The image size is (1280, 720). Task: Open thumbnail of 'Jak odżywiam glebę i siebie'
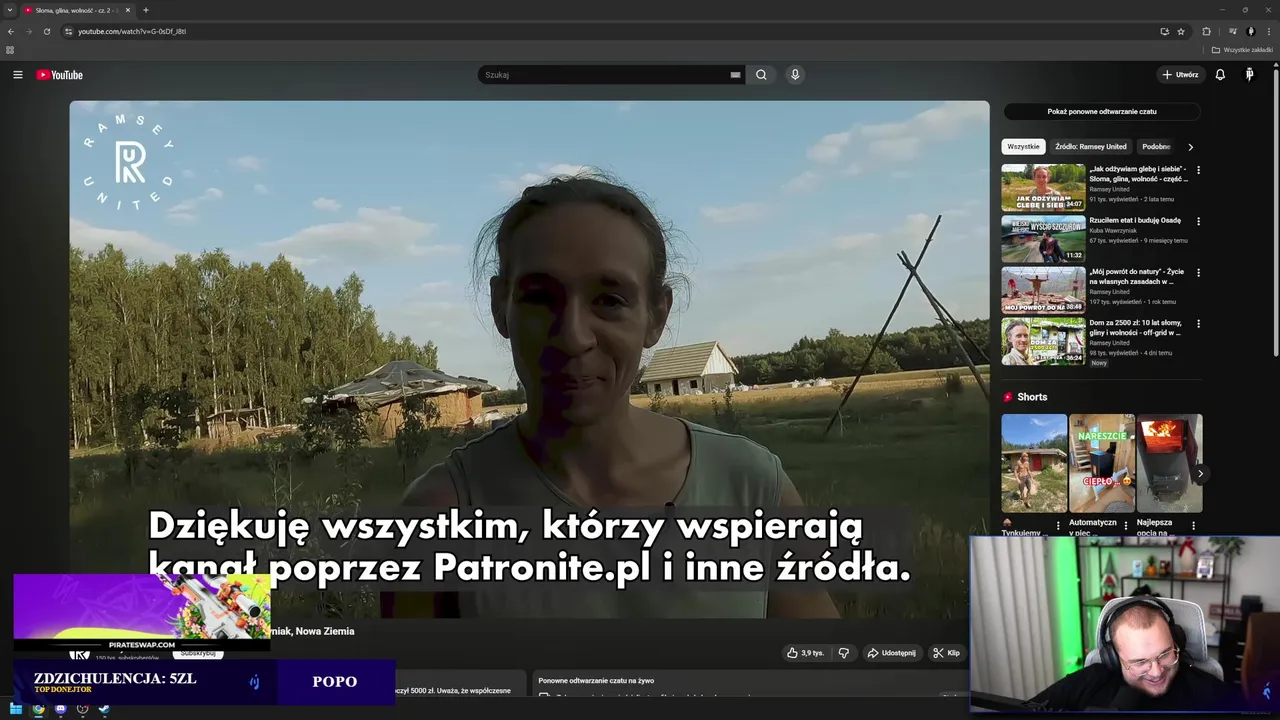click(x=1043, y=187)
